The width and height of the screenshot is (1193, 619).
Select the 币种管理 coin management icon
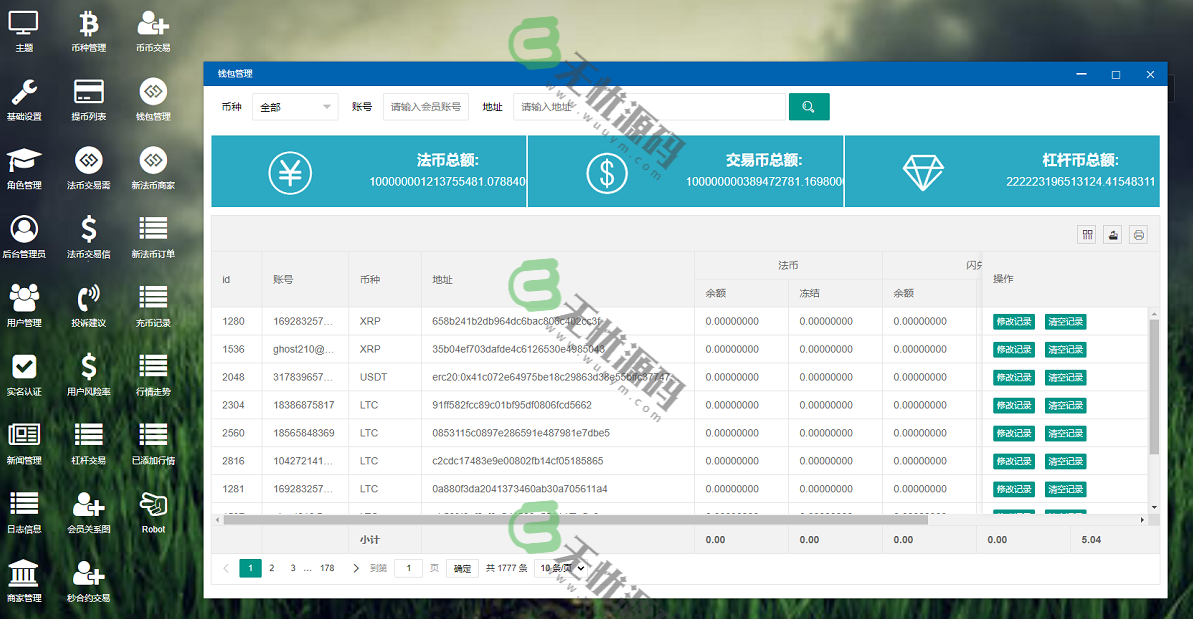[x=88, y=29]
